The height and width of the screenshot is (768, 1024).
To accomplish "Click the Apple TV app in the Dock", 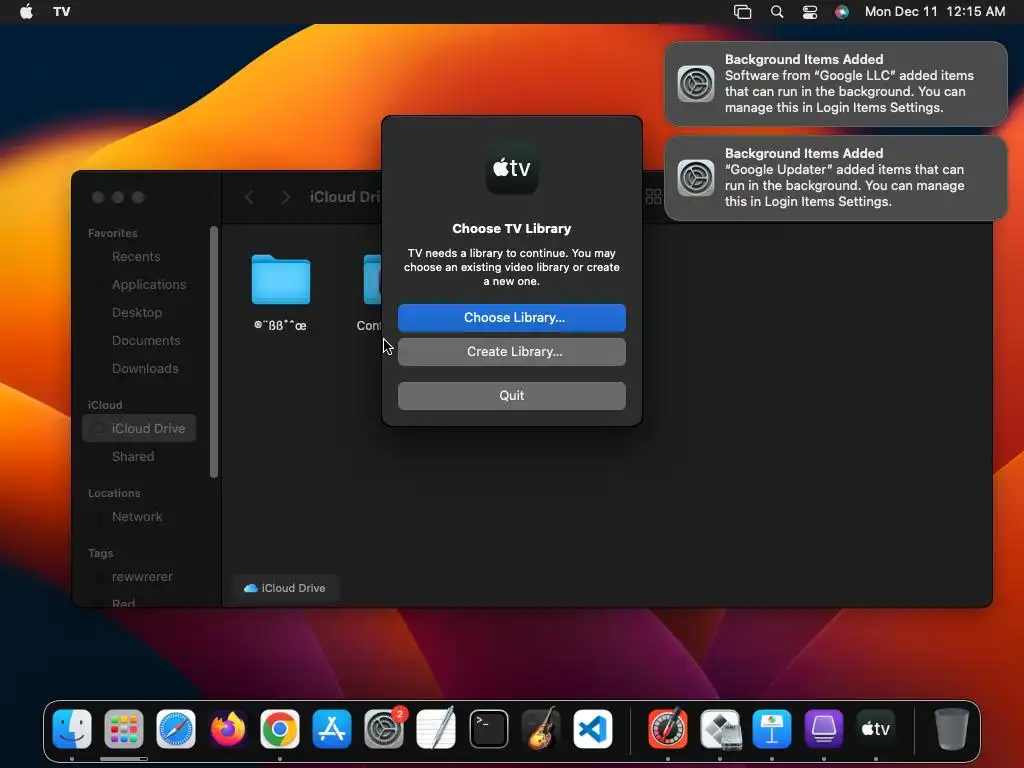I will [x=876, y=729].
